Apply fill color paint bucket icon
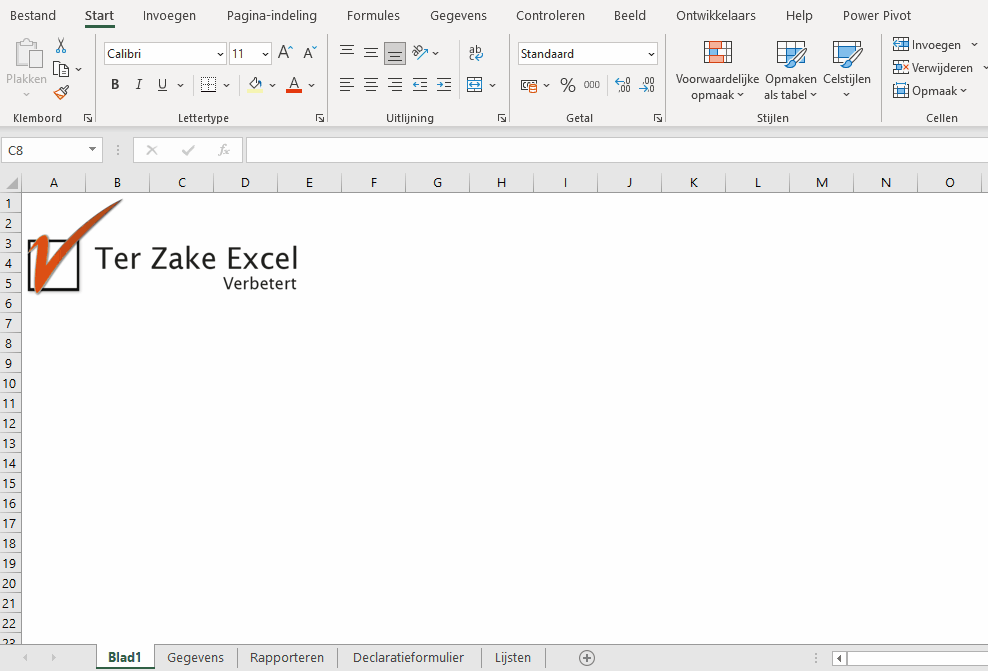This screenshot has height=671, width=988. [255, 84]
